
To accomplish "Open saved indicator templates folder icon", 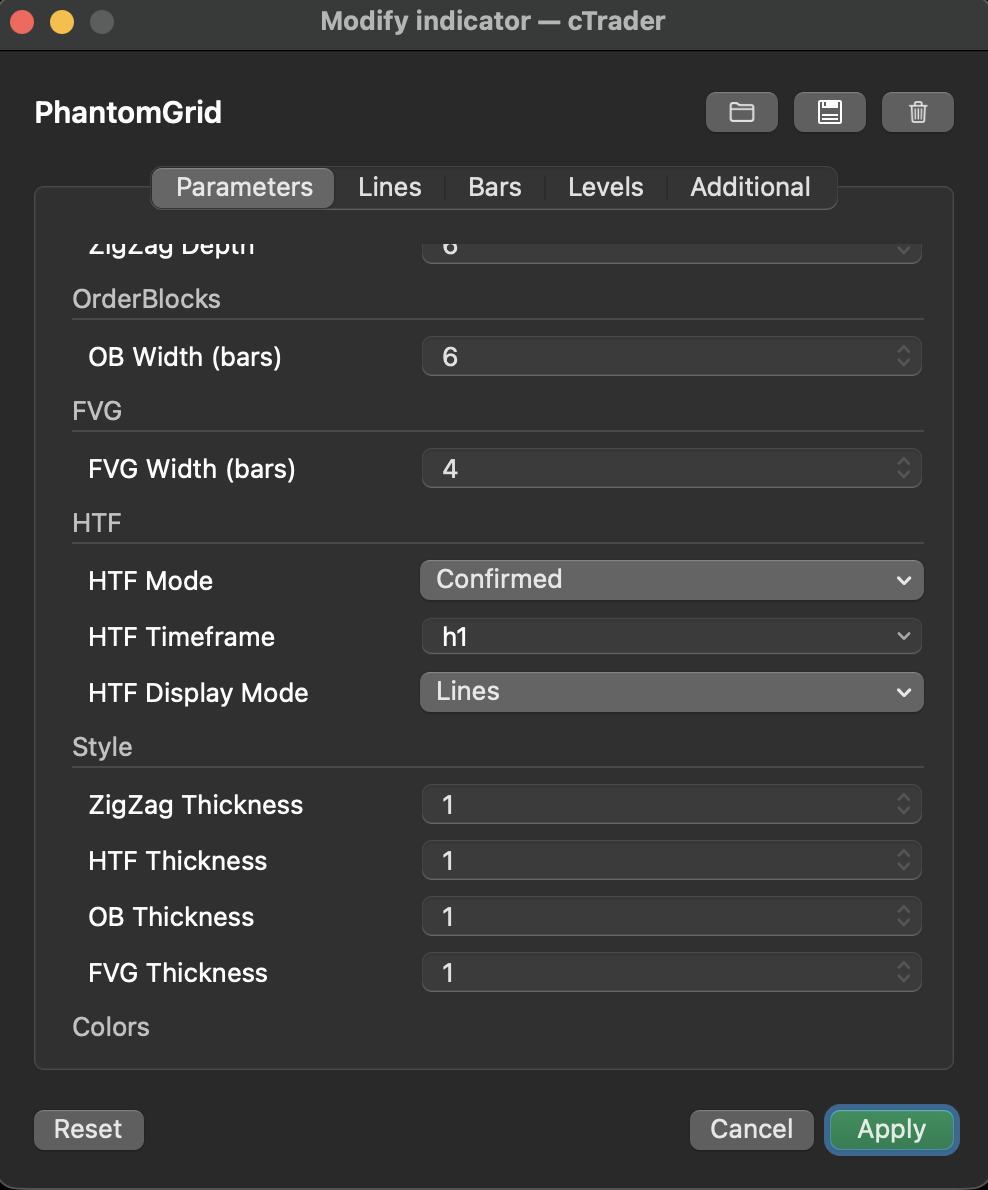I will point(741,112).
